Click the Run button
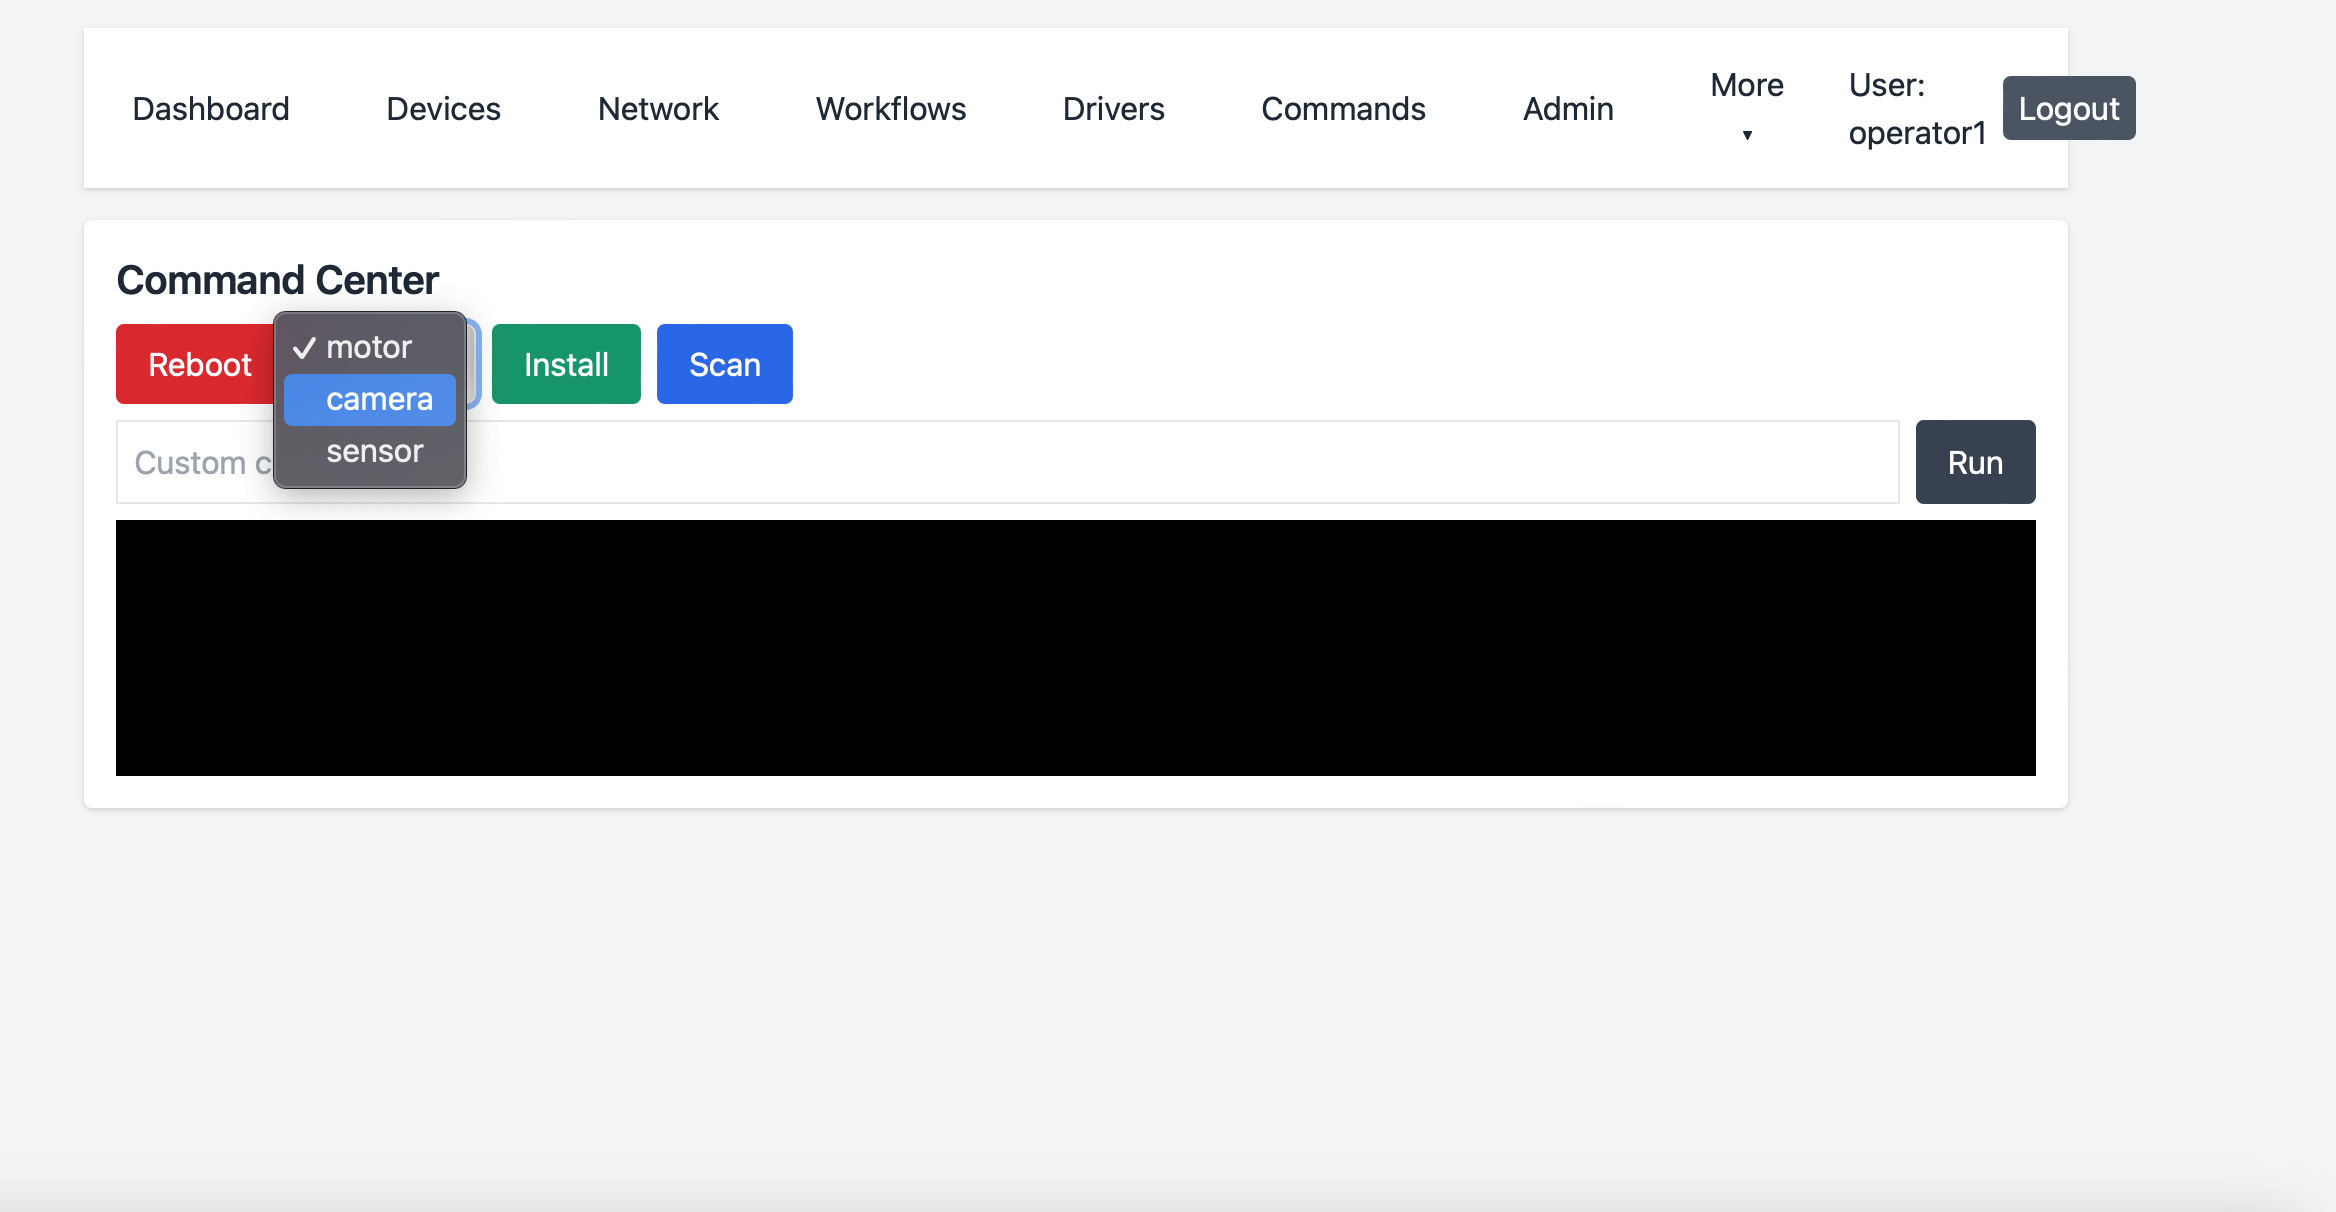This screenshot has width=2336, height=1212. pos(1975,462)
